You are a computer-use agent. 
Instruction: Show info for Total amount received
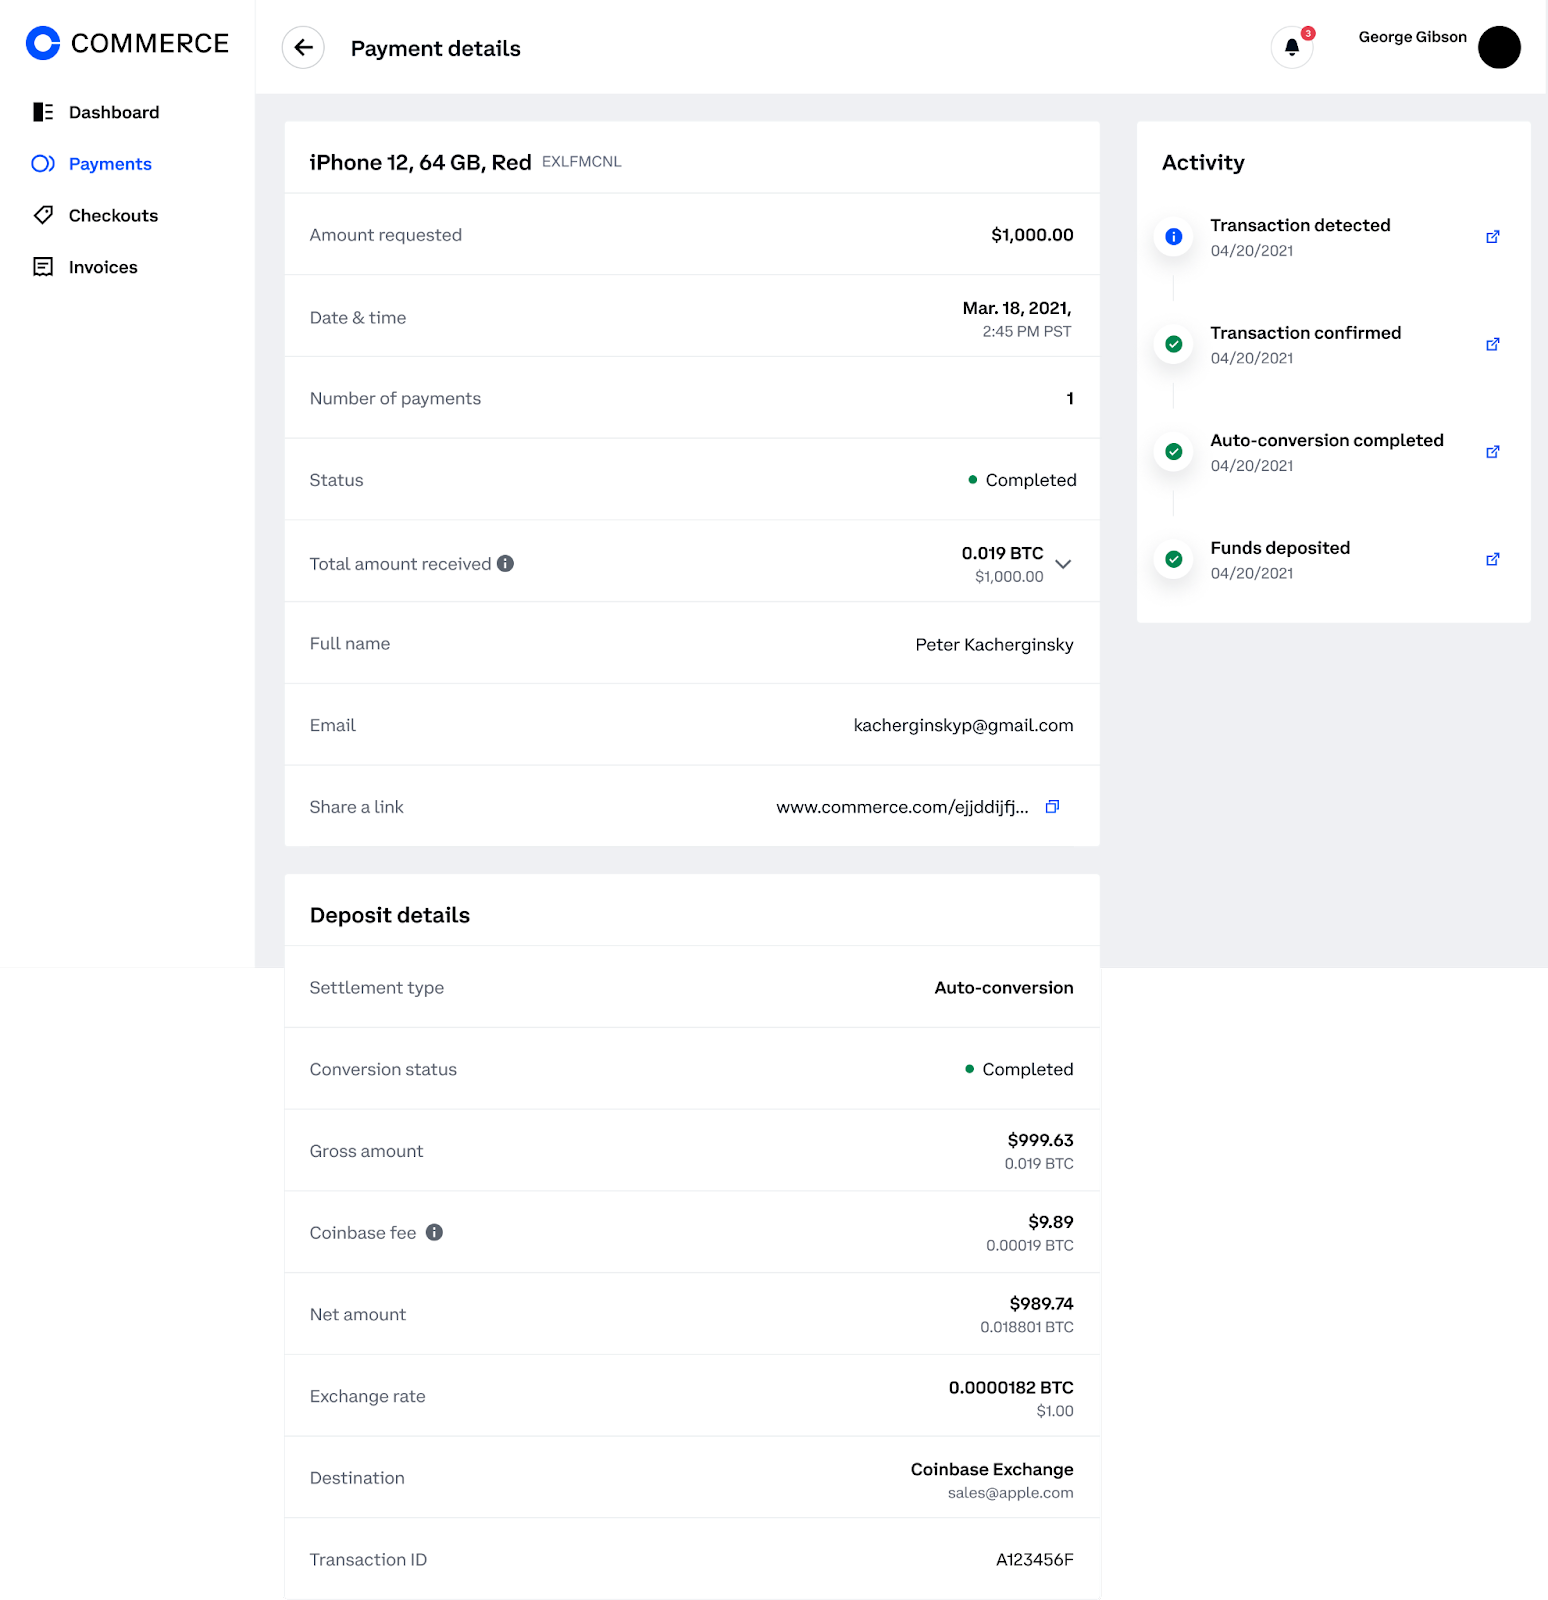[x=506, y=564]
